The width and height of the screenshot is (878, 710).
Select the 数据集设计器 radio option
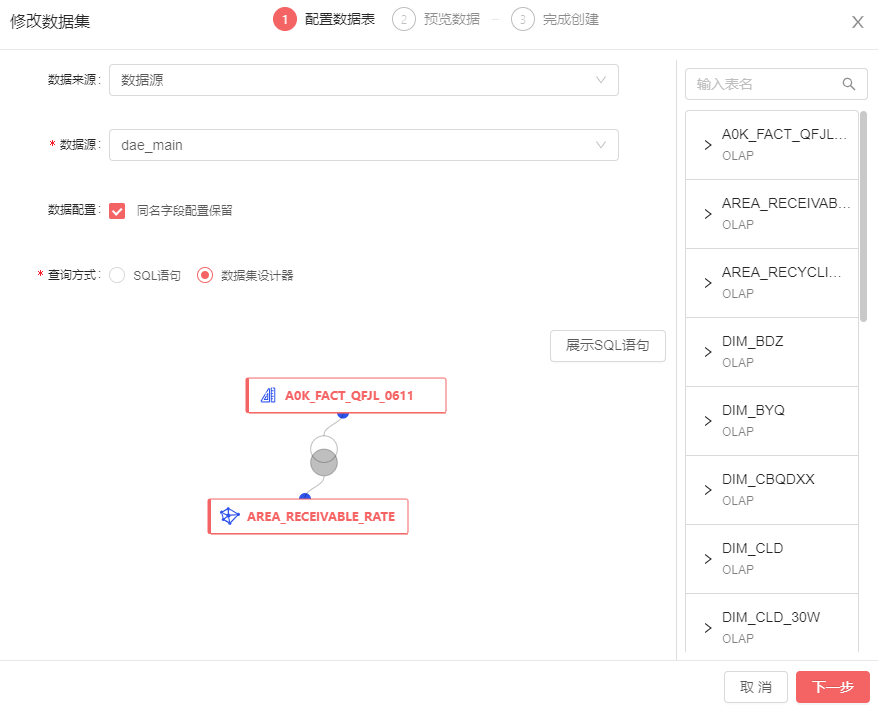[x=205, y=275]
